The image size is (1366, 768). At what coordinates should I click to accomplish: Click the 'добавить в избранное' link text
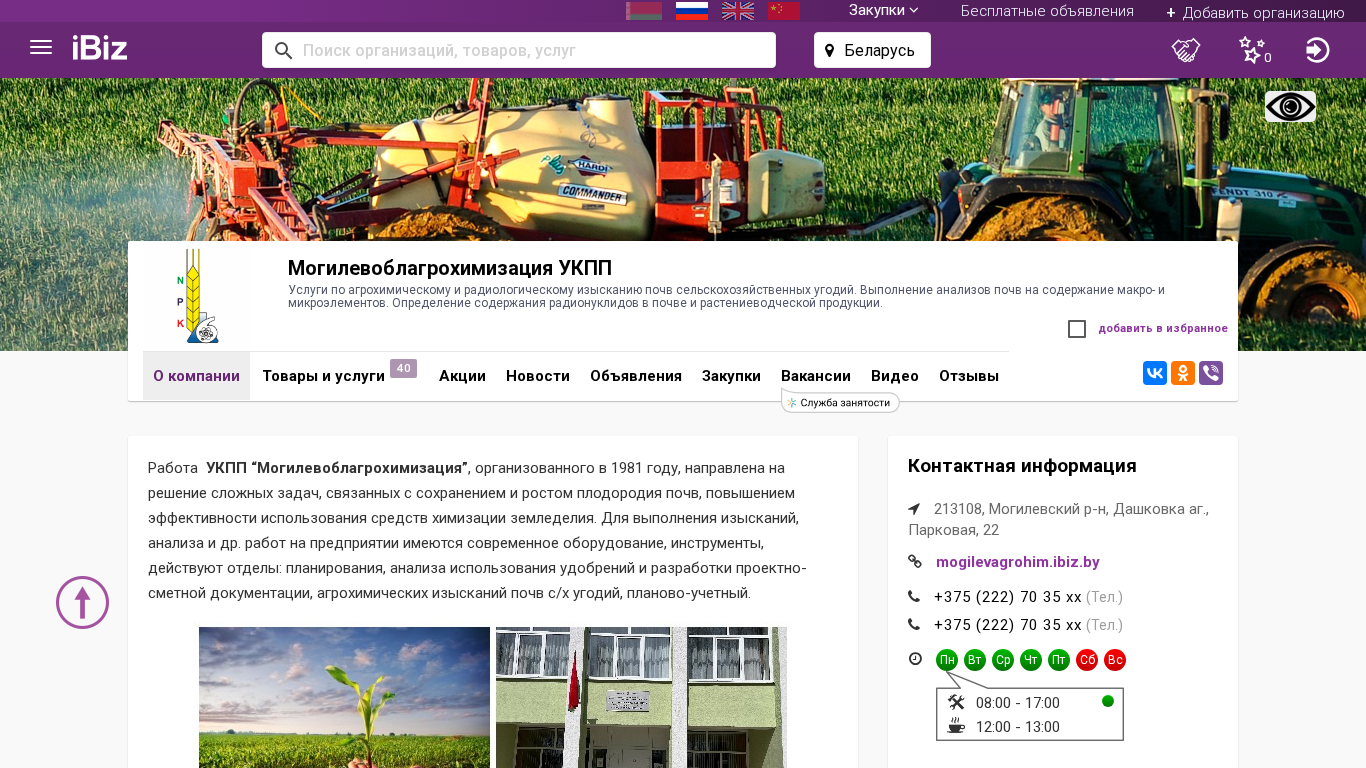[x=1163, y=328]
